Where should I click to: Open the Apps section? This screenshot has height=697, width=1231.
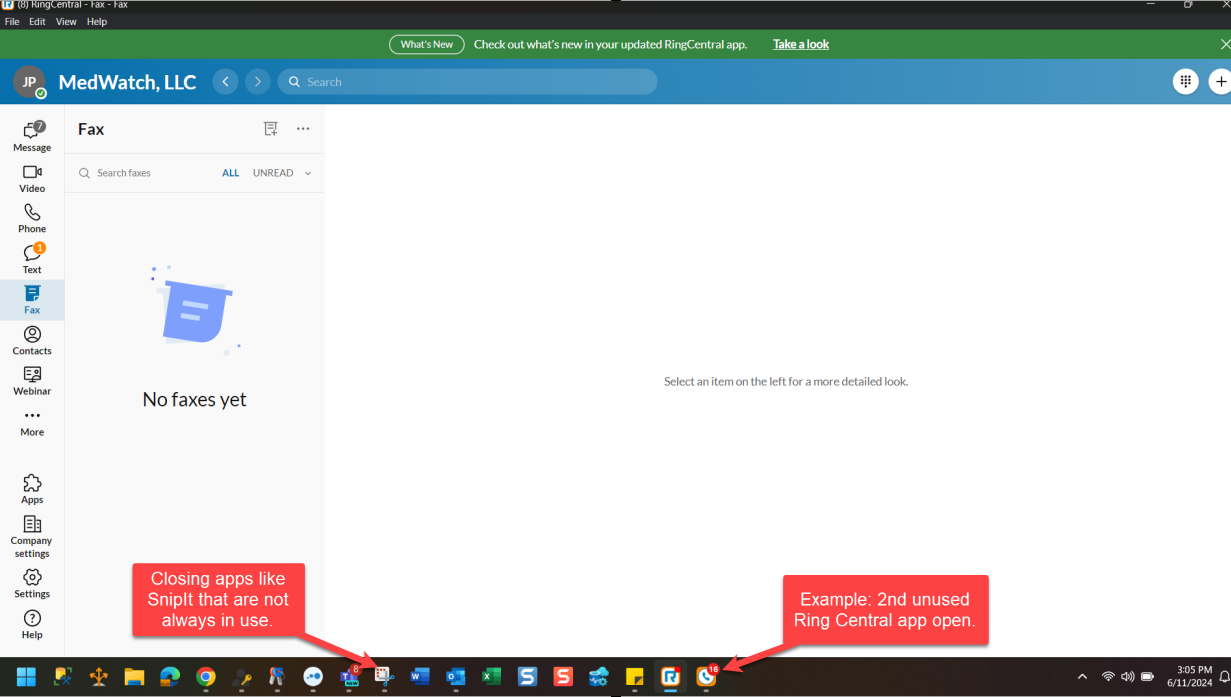click(32, 488)
